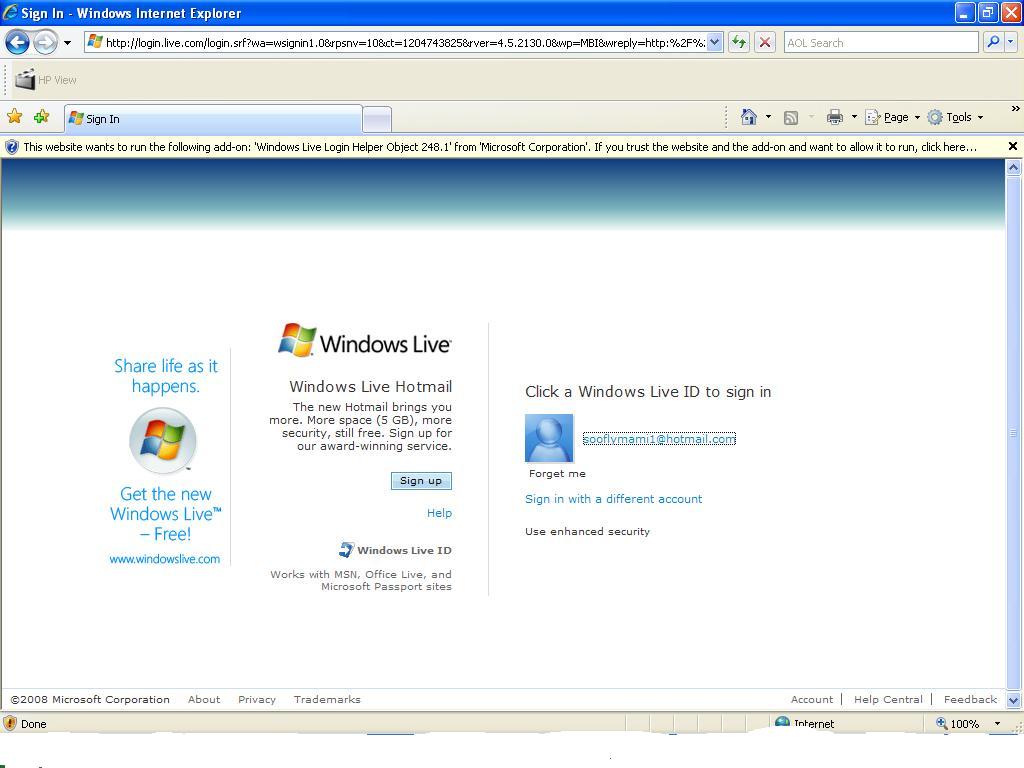
Task: Click the RSS Feeds icon
Action: [x=791, y=118]
